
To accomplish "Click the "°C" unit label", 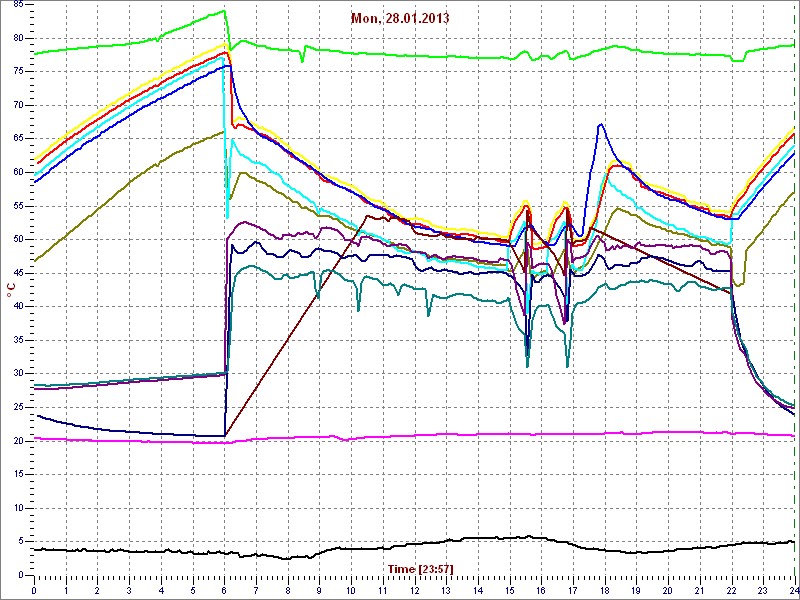I will [11, 291].
